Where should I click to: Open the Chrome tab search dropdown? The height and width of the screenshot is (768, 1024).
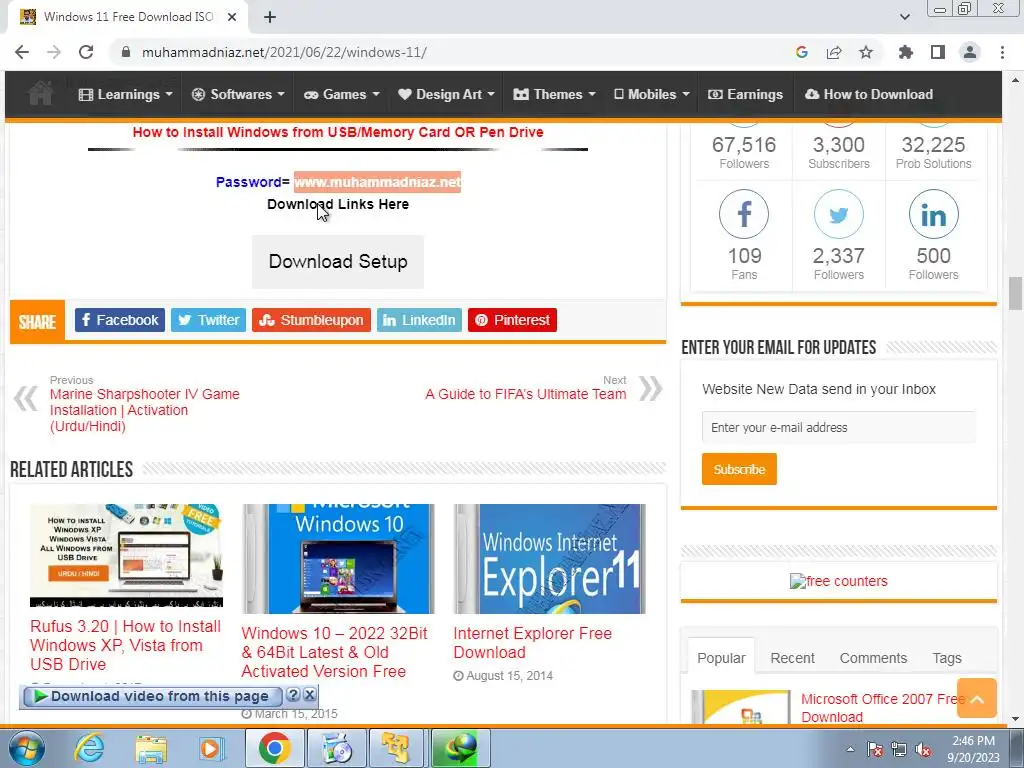click(x=904, y=17)
